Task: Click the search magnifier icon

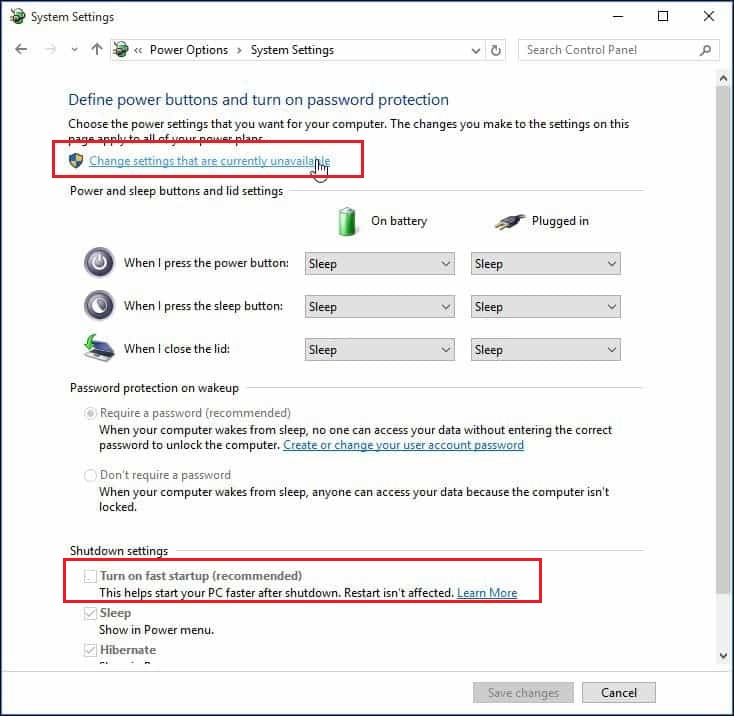Action: 705,50
